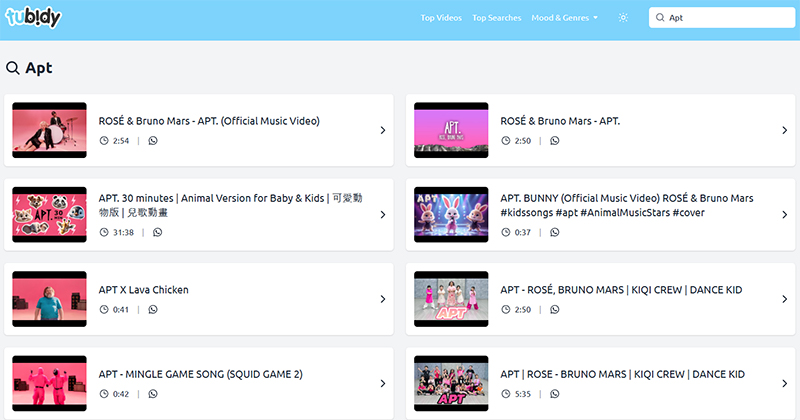Open APT. BUNNY (Official Music Video) result
The height and width of the screenshot is (420, 800).
coord(627,205)
